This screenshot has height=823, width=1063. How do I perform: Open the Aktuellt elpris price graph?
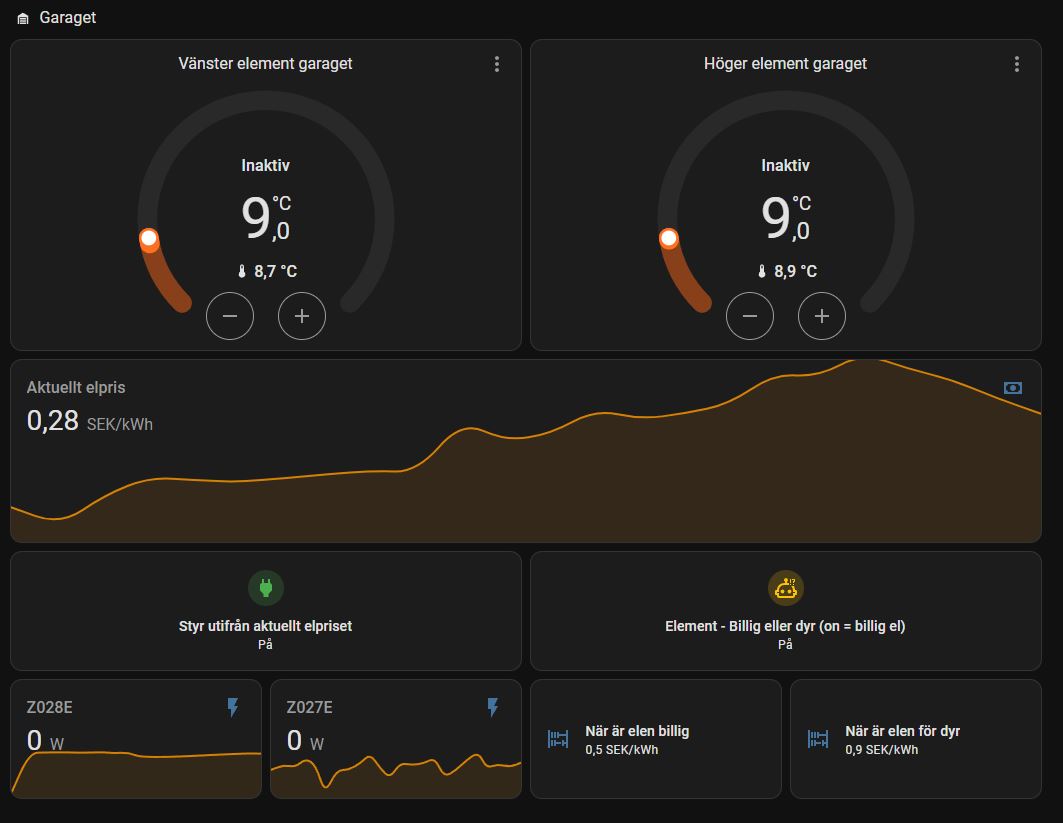coord(525,470)
